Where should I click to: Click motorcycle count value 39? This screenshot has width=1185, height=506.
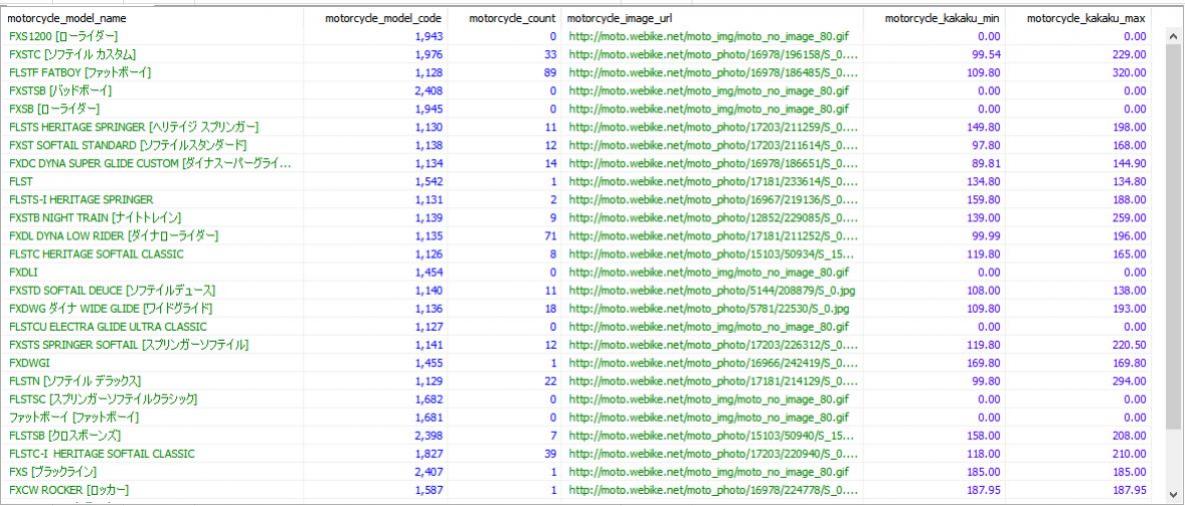550,453
